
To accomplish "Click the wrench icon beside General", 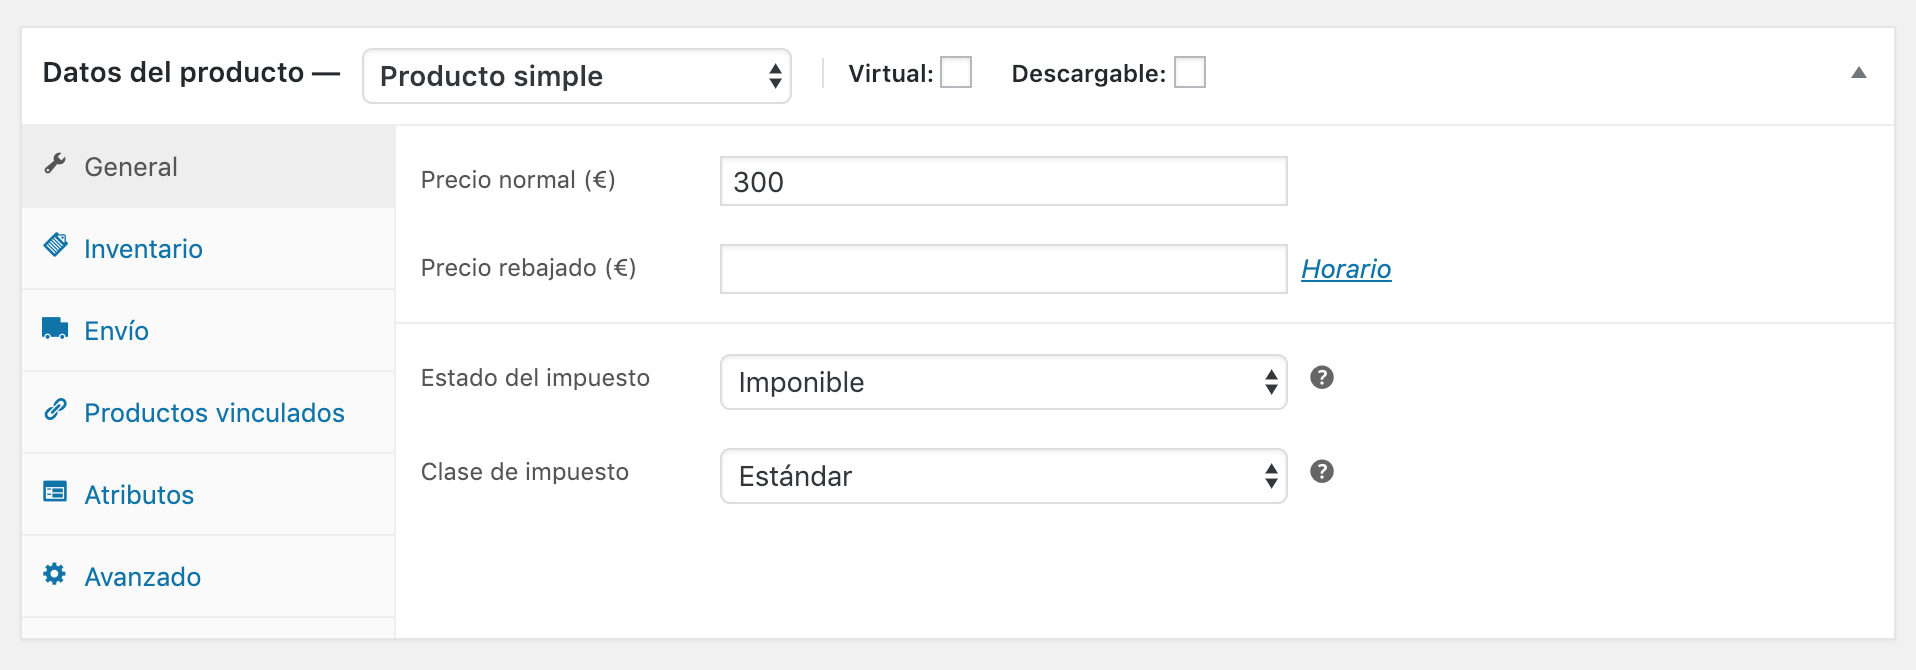I will 55,164.
